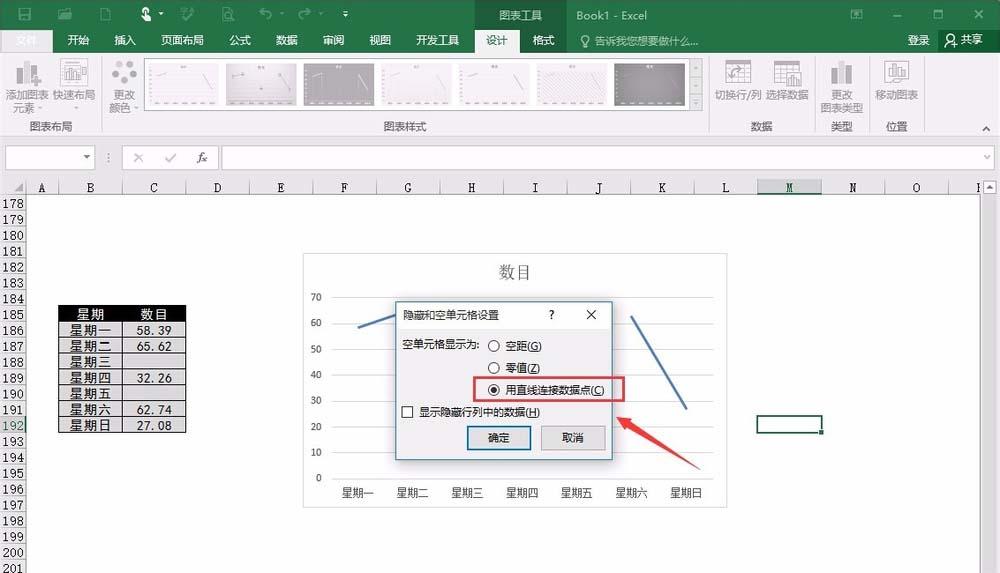Click the OK (确定) button
This screenshot has height=573, width=1000.
[499, 438]
